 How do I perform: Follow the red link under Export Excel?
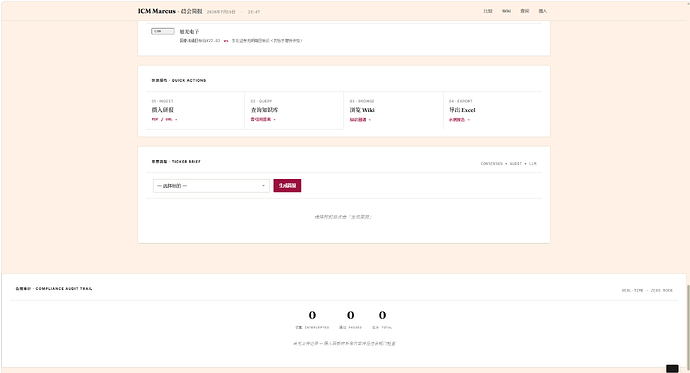[459, 120]
